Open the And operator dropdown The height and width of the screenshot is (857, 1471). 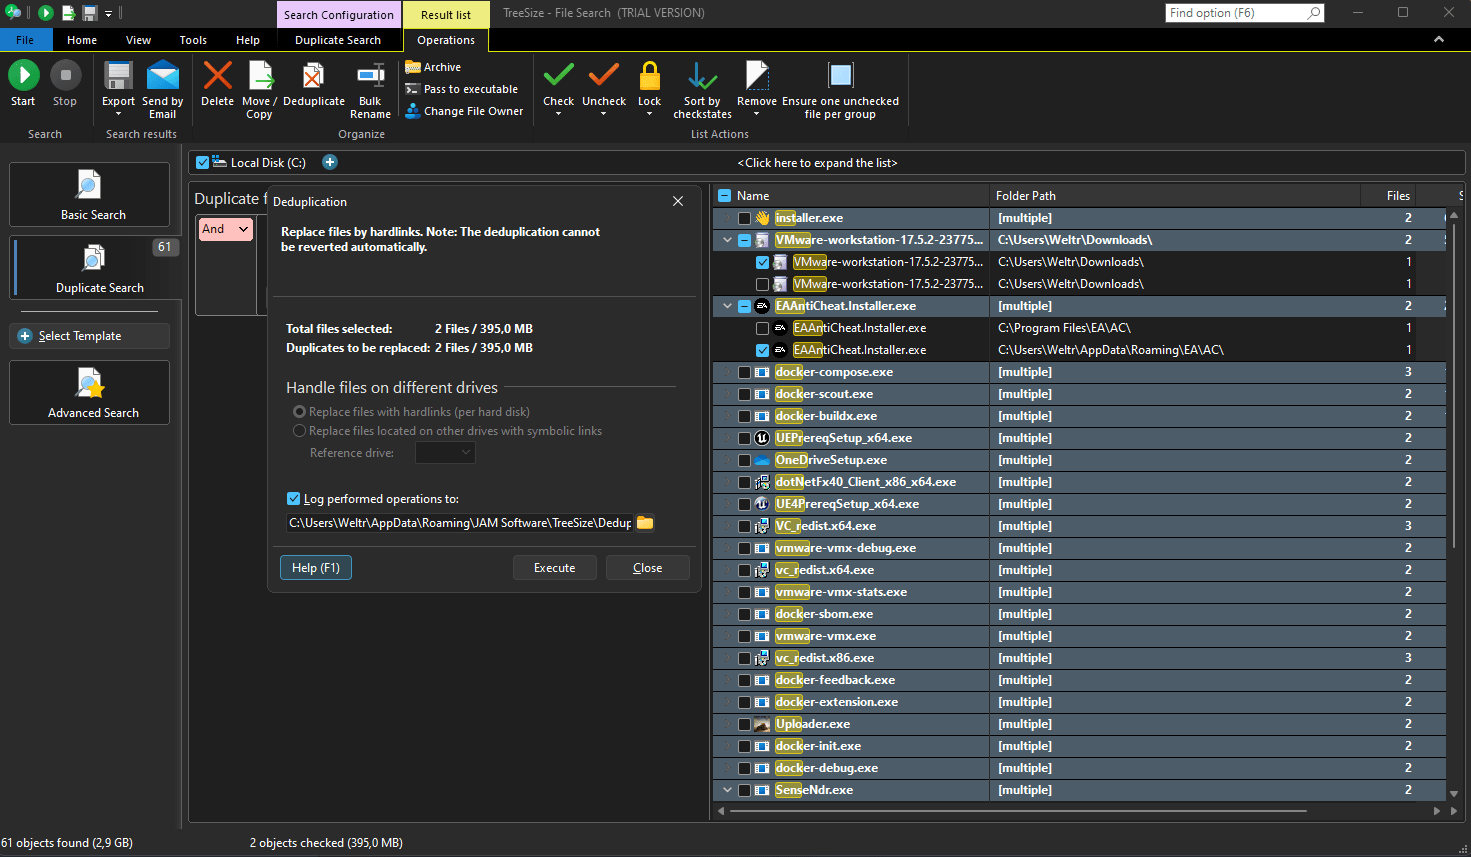tap(225, 229)
